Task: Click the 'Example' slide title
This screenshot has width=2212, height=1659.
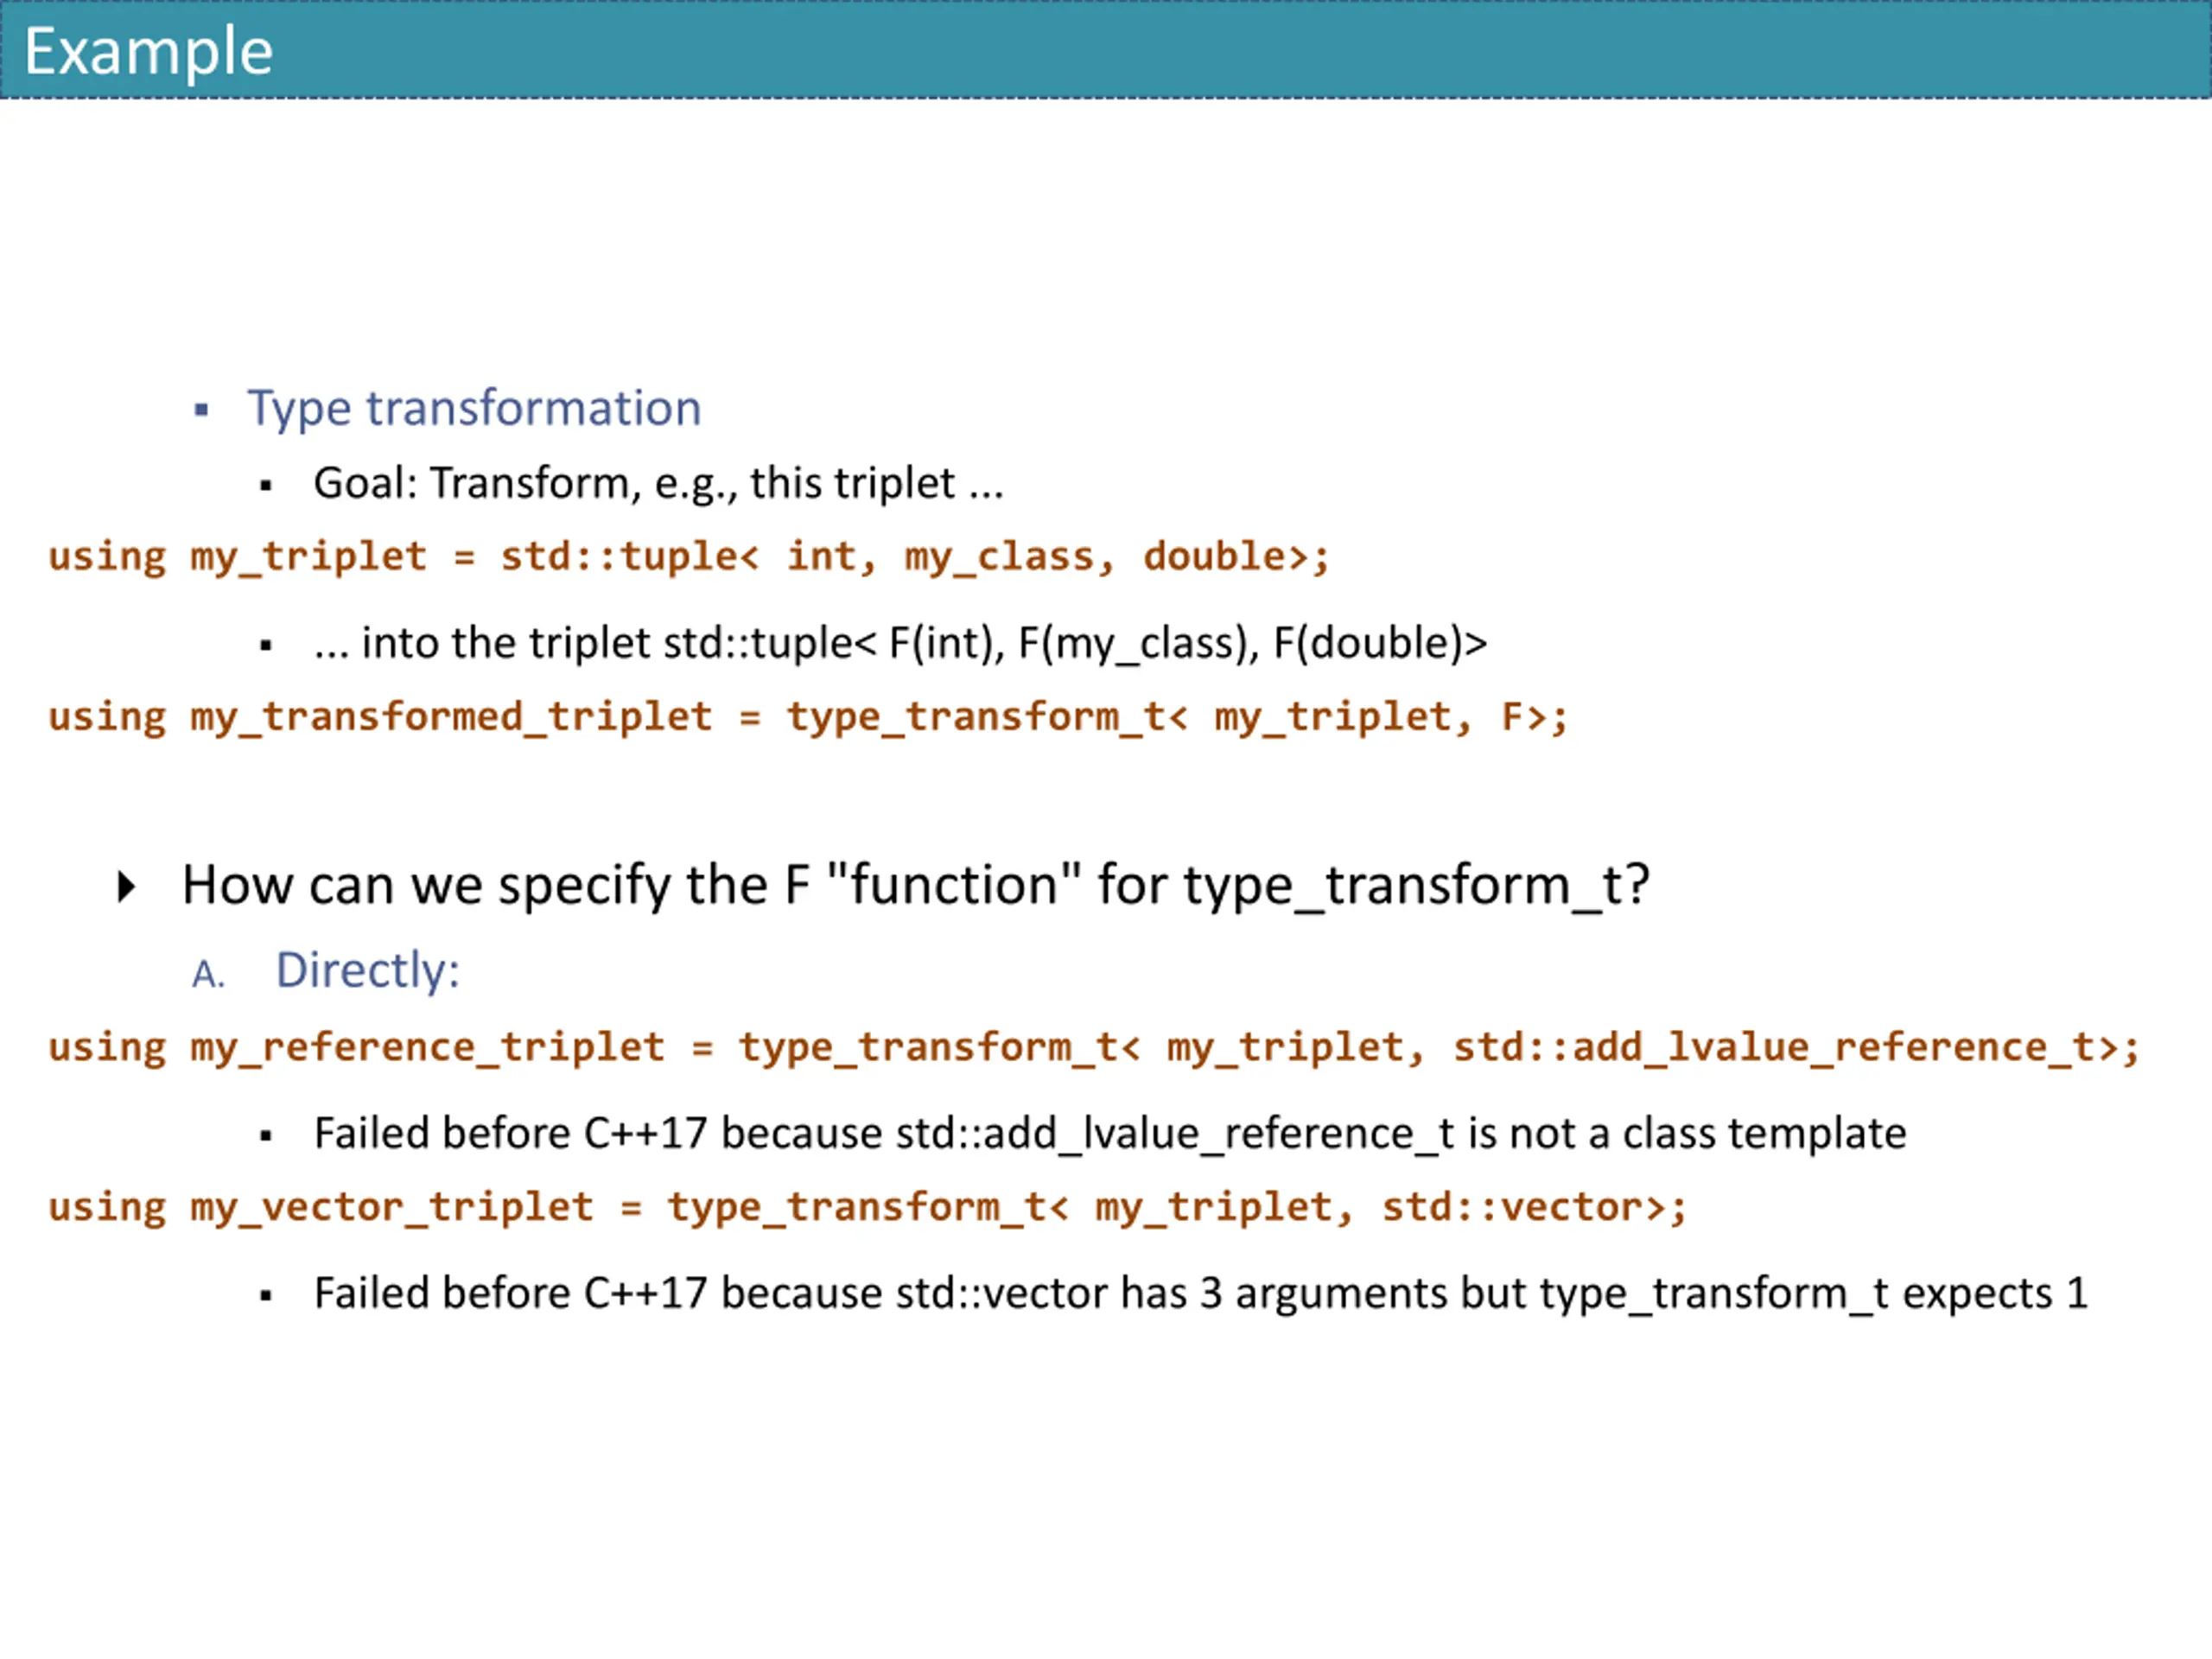Action: [x=148, y=52]
